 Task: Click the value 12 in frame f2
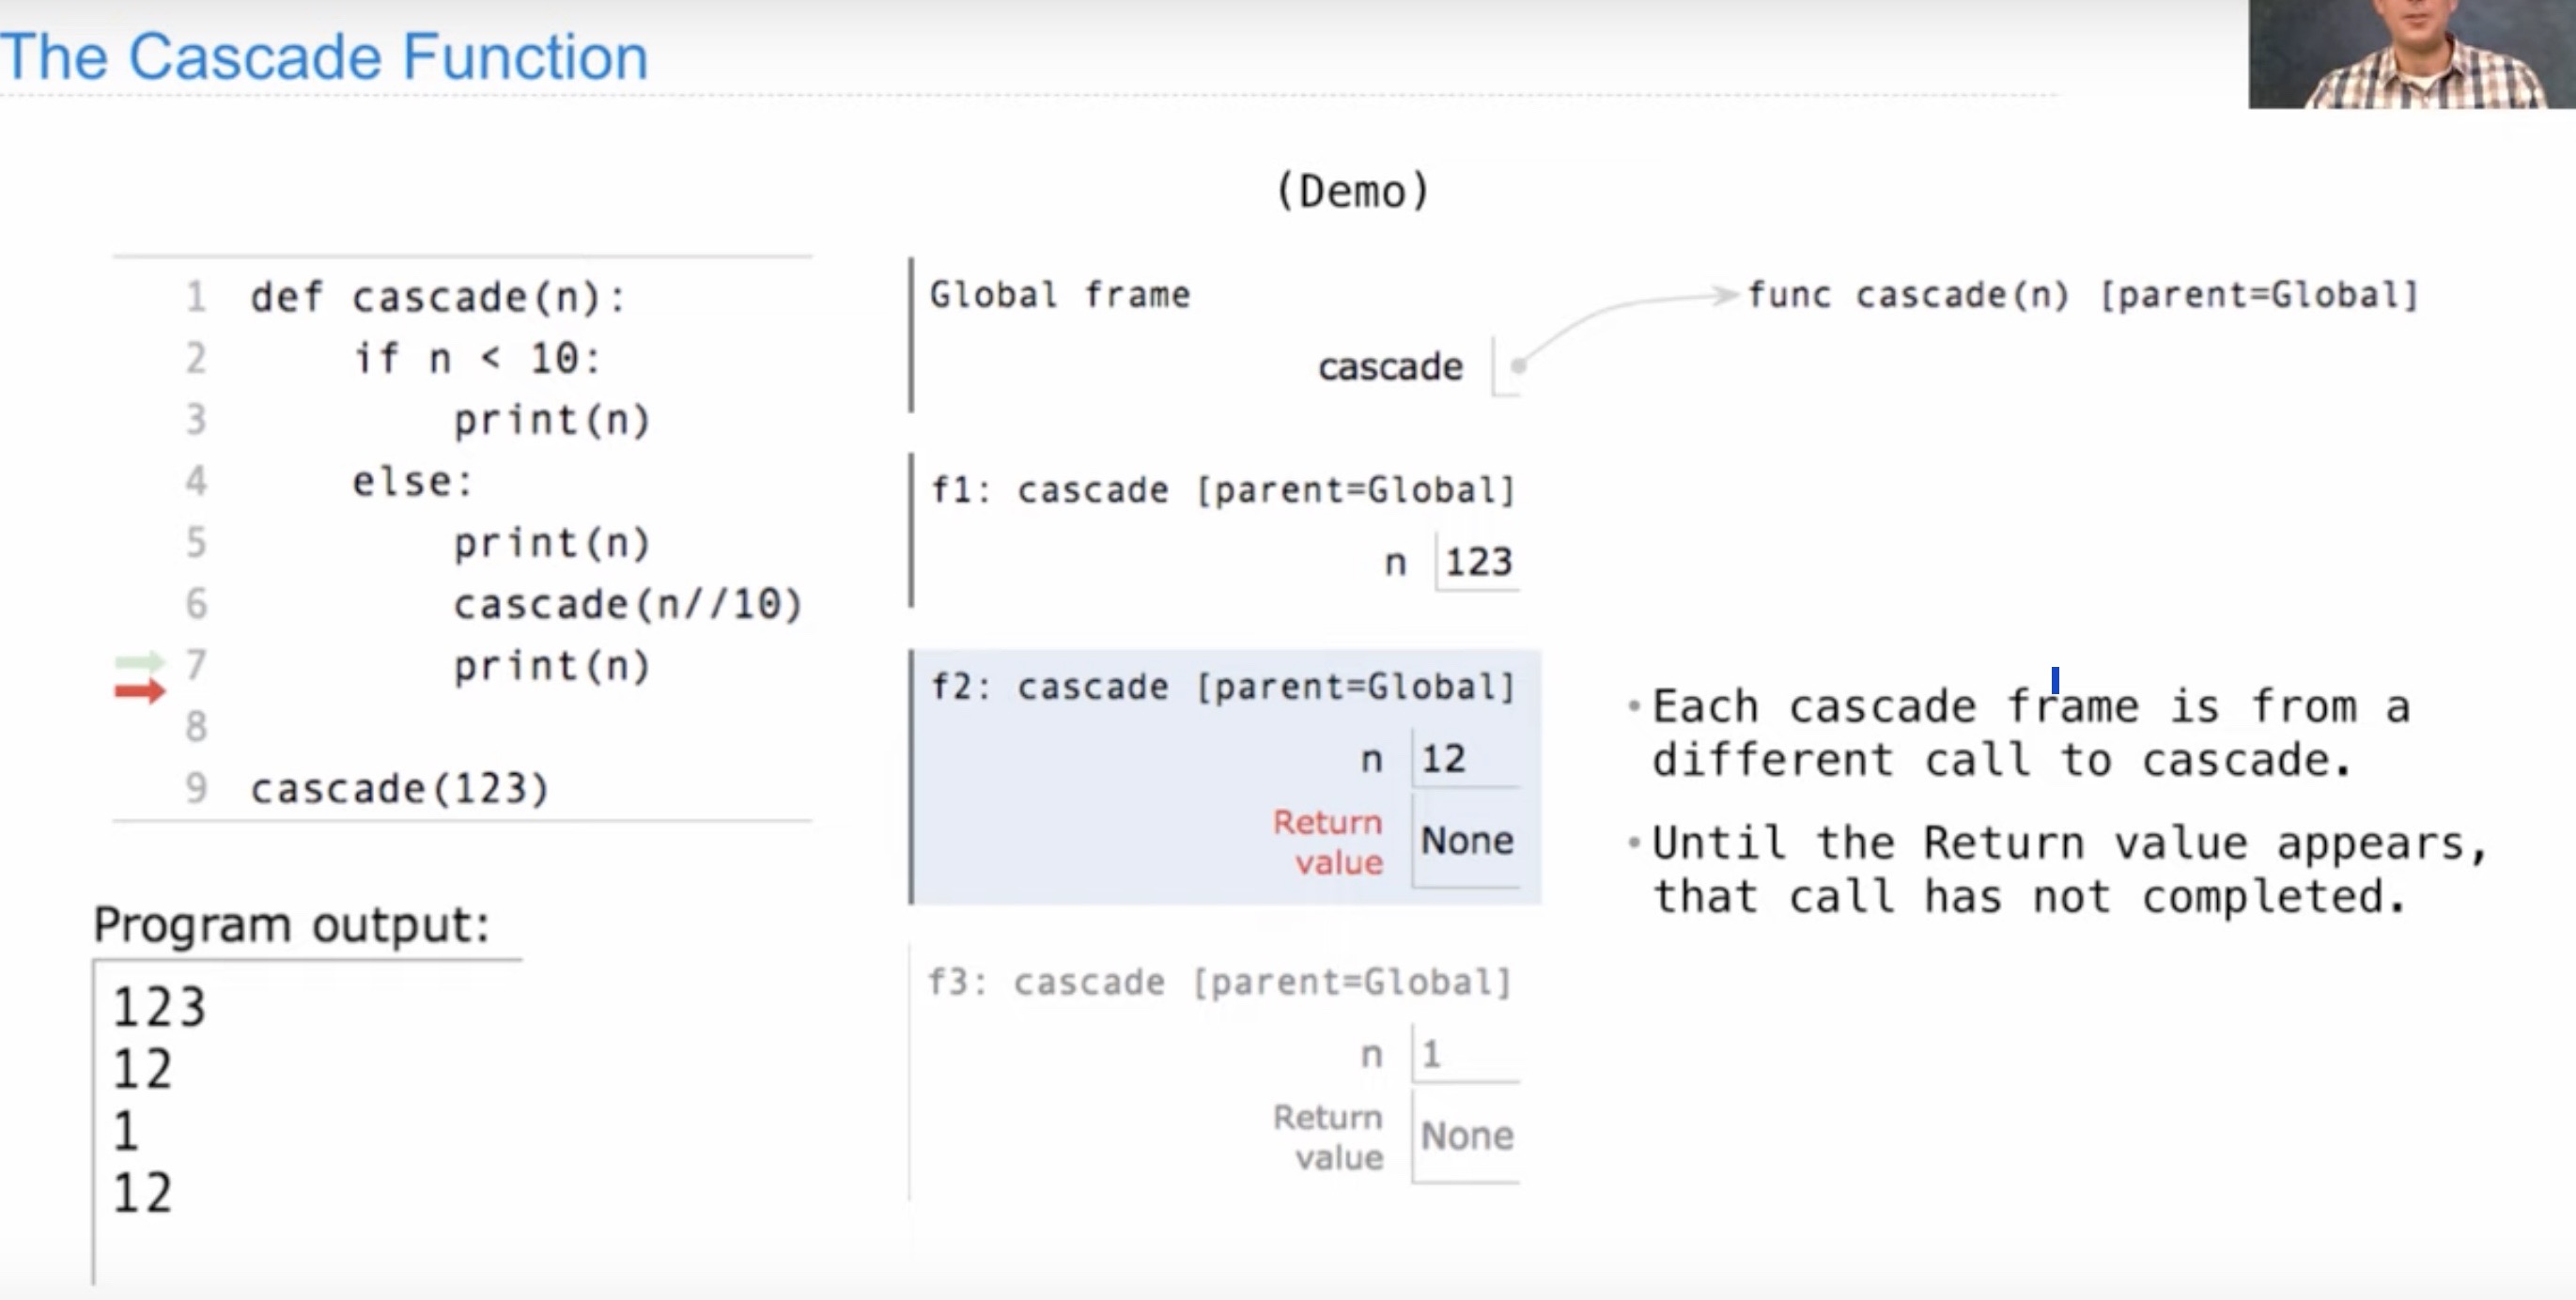click(x=1443, y=759)
